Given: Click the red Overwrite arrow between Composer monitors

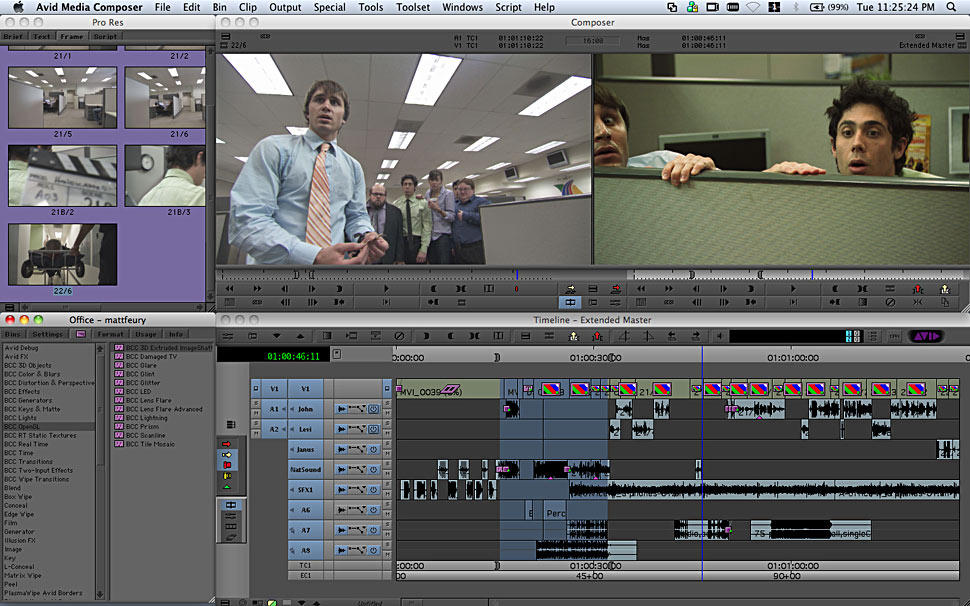Looking at the screenshot, I should pos(616,289).
